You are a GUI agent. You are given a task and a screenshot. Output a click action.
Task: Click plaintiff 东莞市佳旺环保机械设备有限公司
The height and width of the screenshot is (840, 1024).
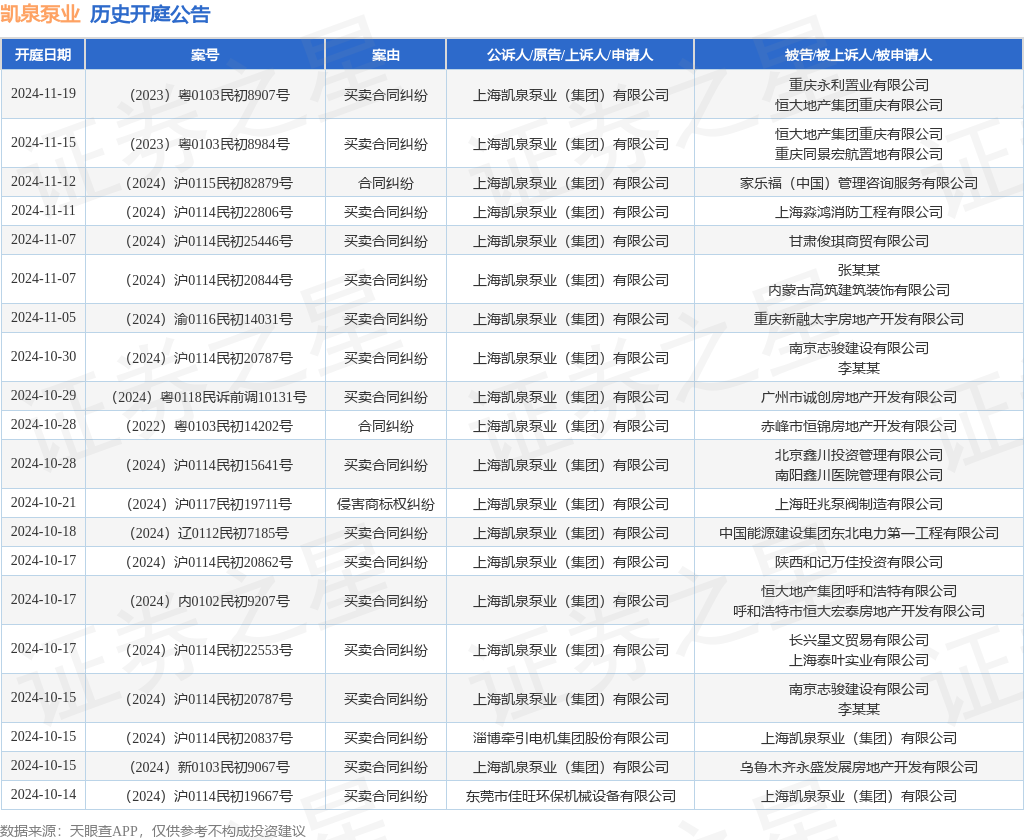pos(570,796)
